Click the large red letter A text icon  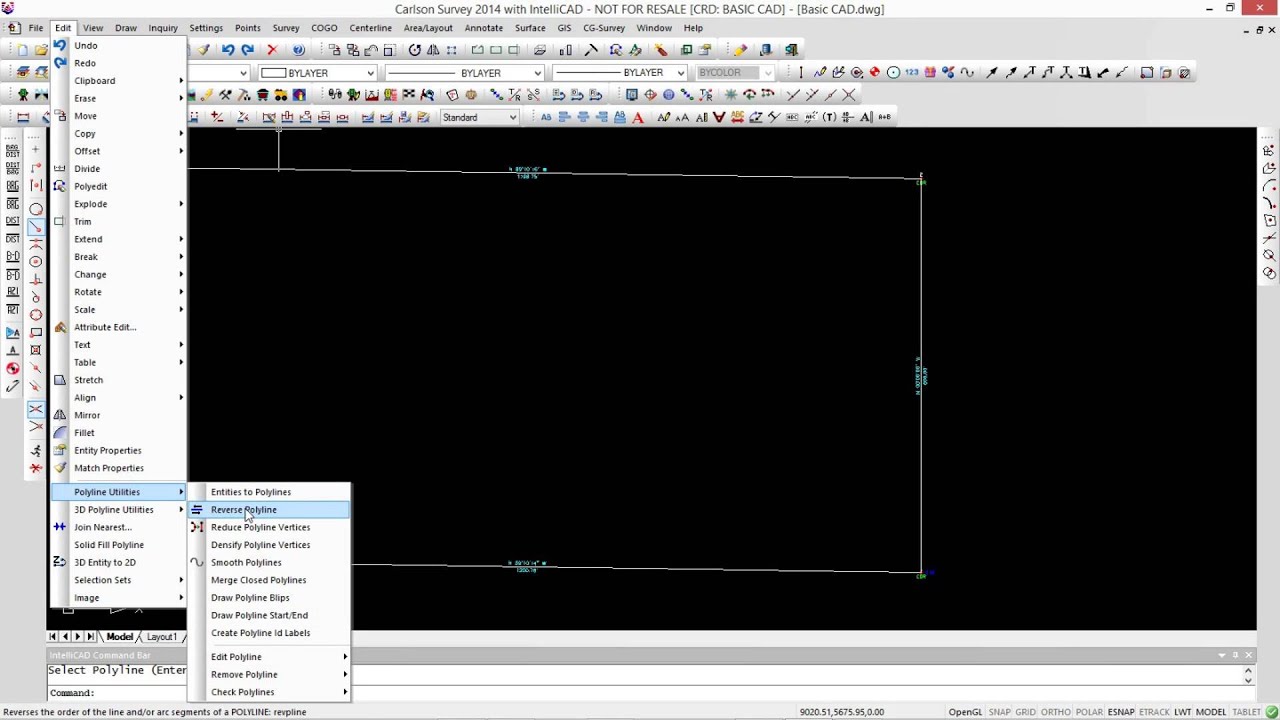point(638,118)
